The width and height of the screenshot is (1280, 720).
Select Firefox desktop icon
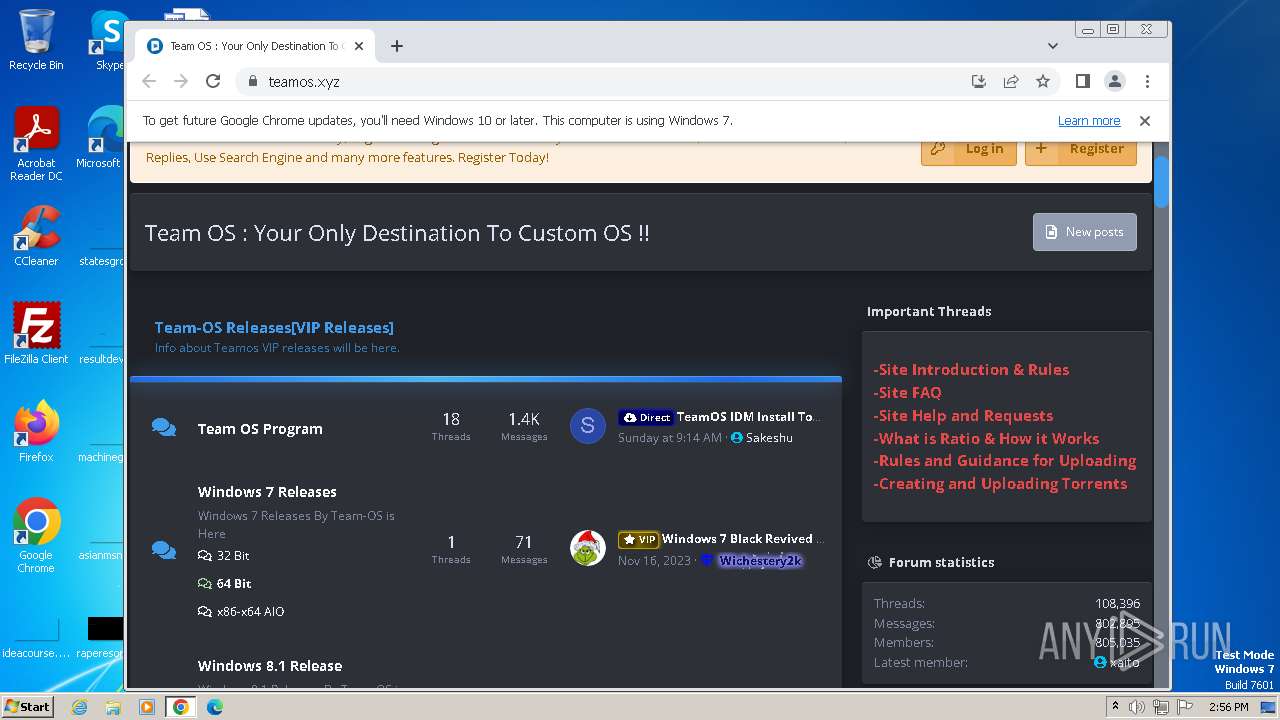click(36, 432)
